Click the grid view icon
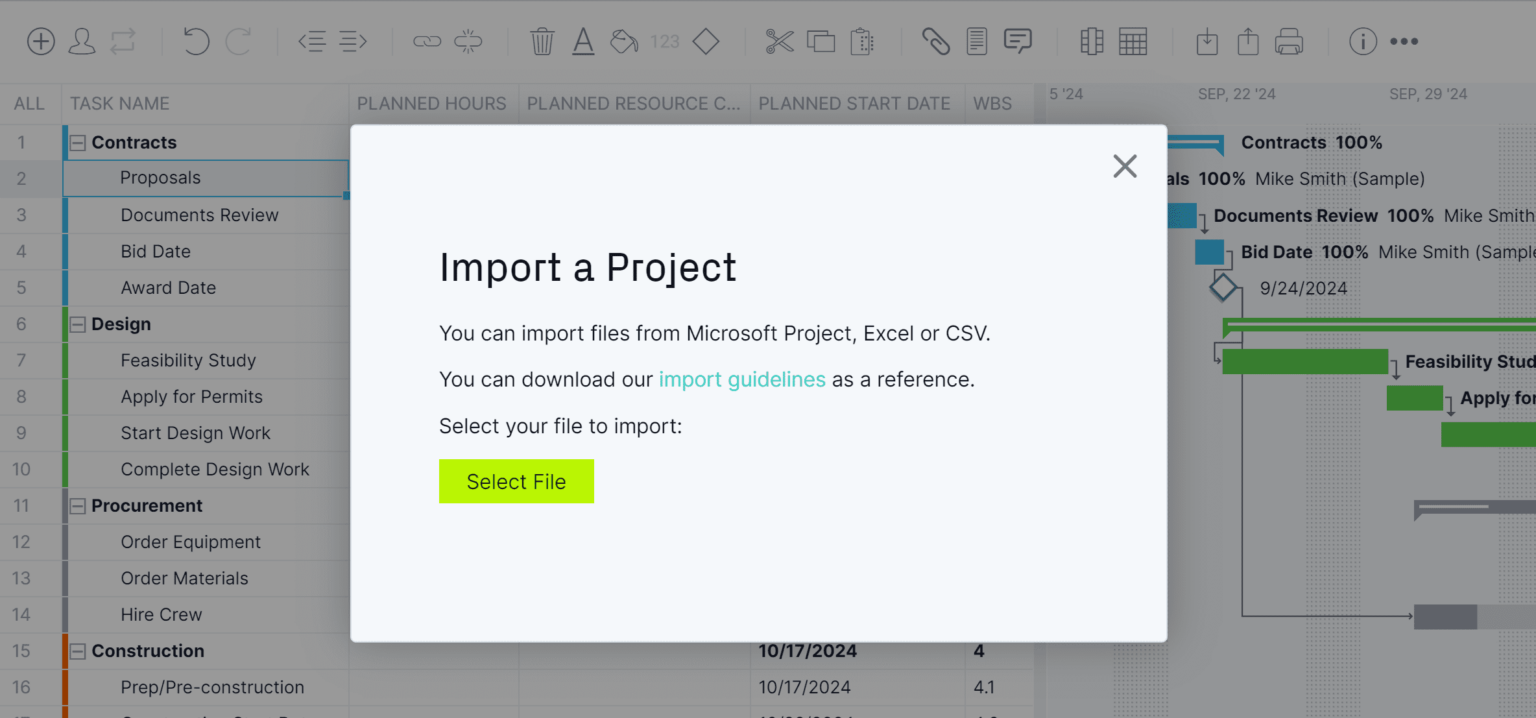This screenshot has height=718, width=1536. pos(1134,41)
